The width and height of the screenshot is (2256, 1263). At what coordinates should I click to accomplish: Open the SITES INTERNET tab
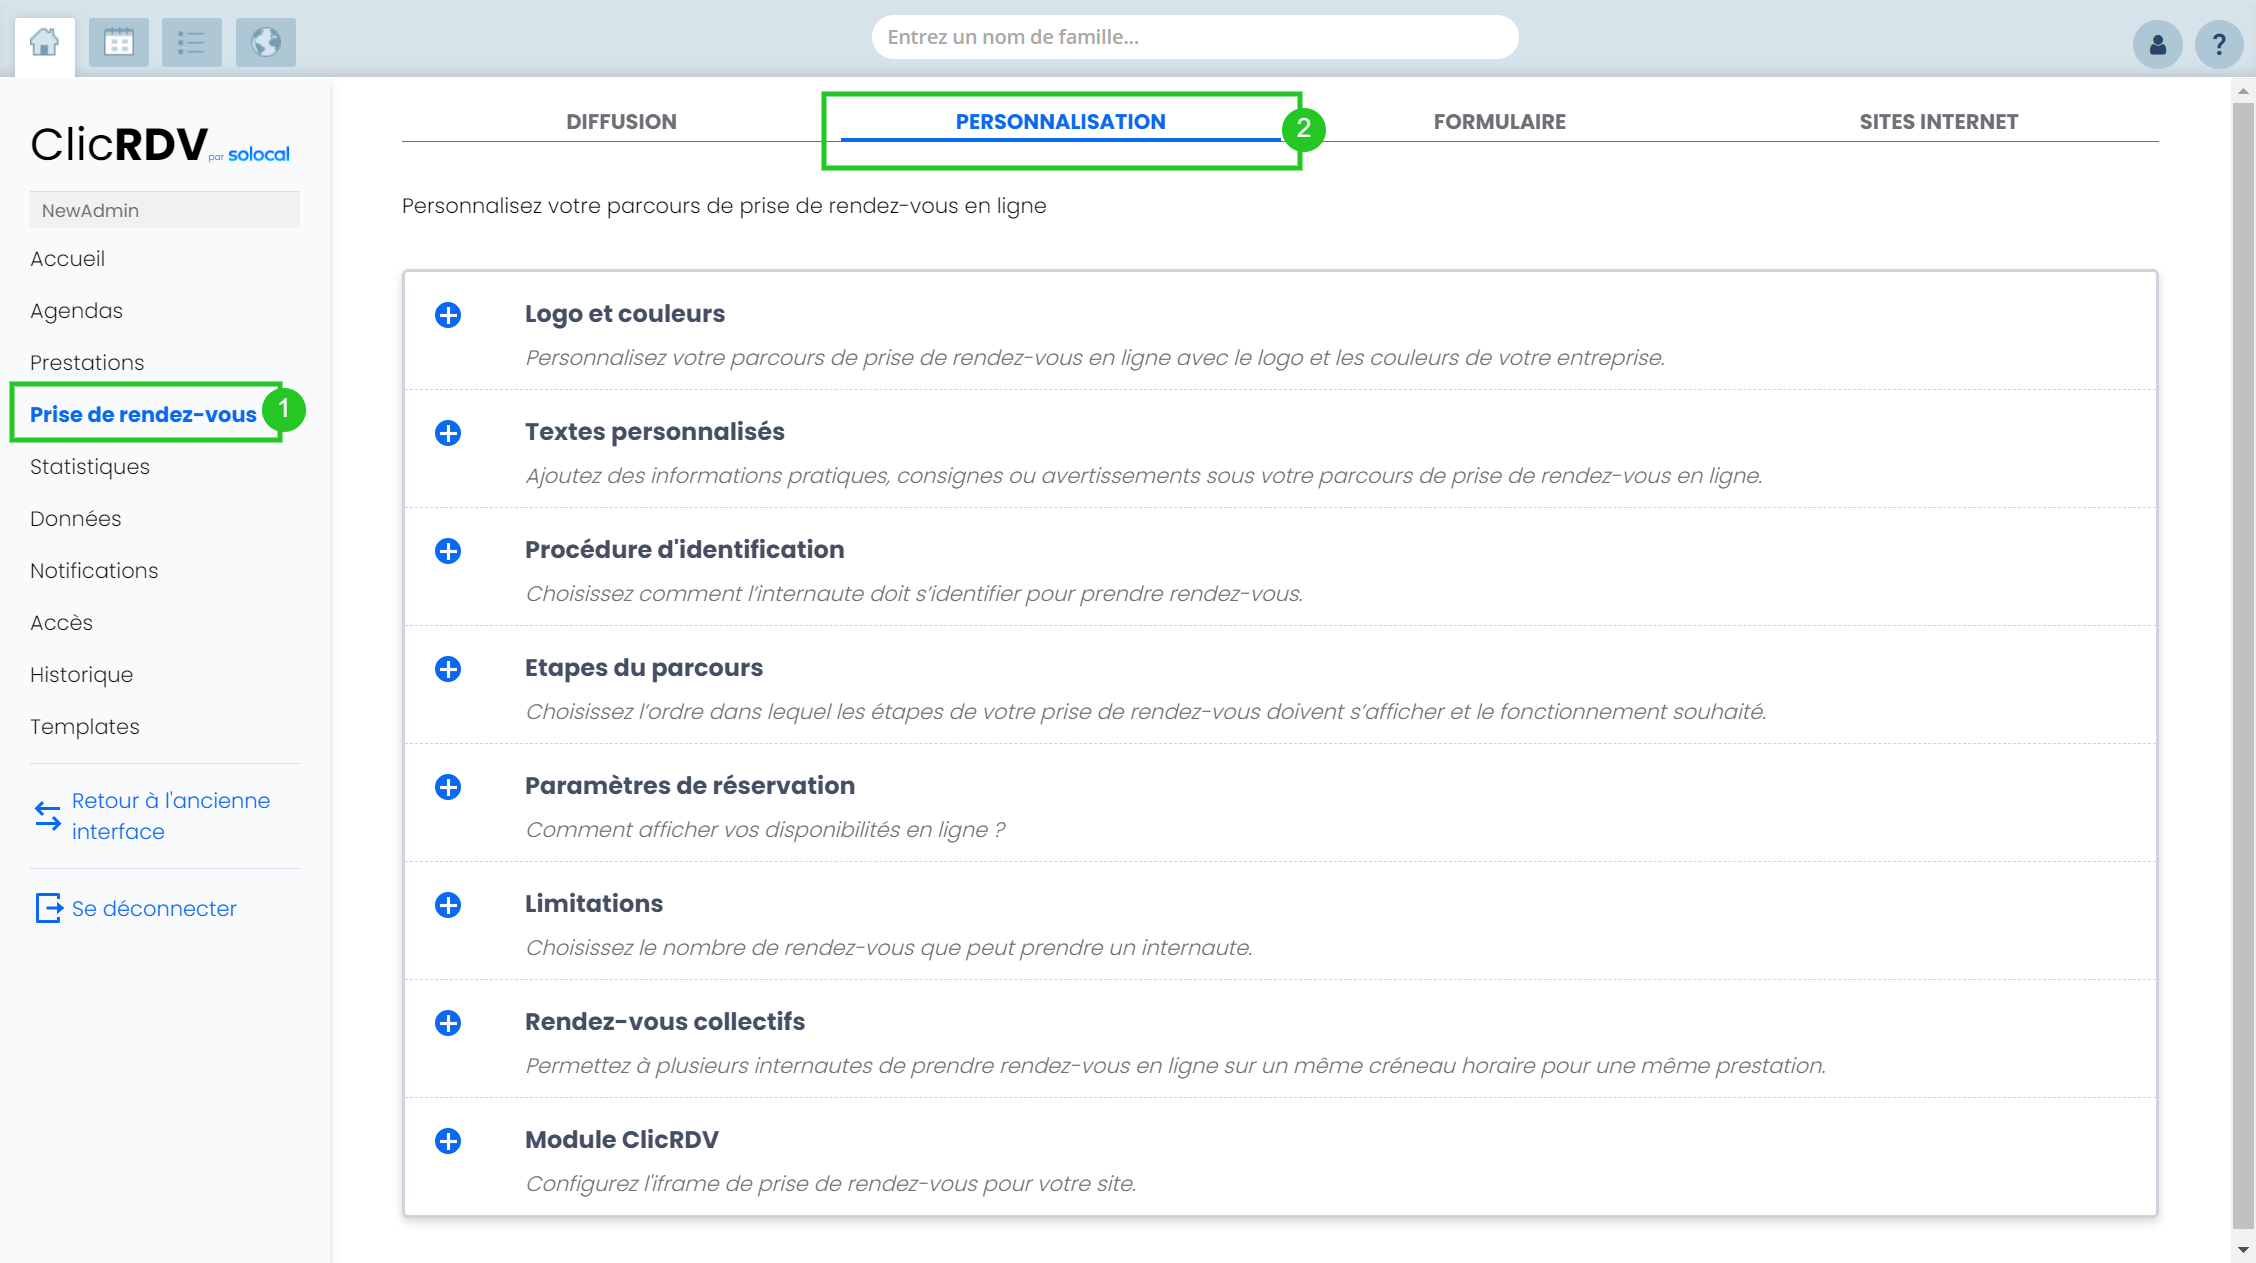(1938, 122)
